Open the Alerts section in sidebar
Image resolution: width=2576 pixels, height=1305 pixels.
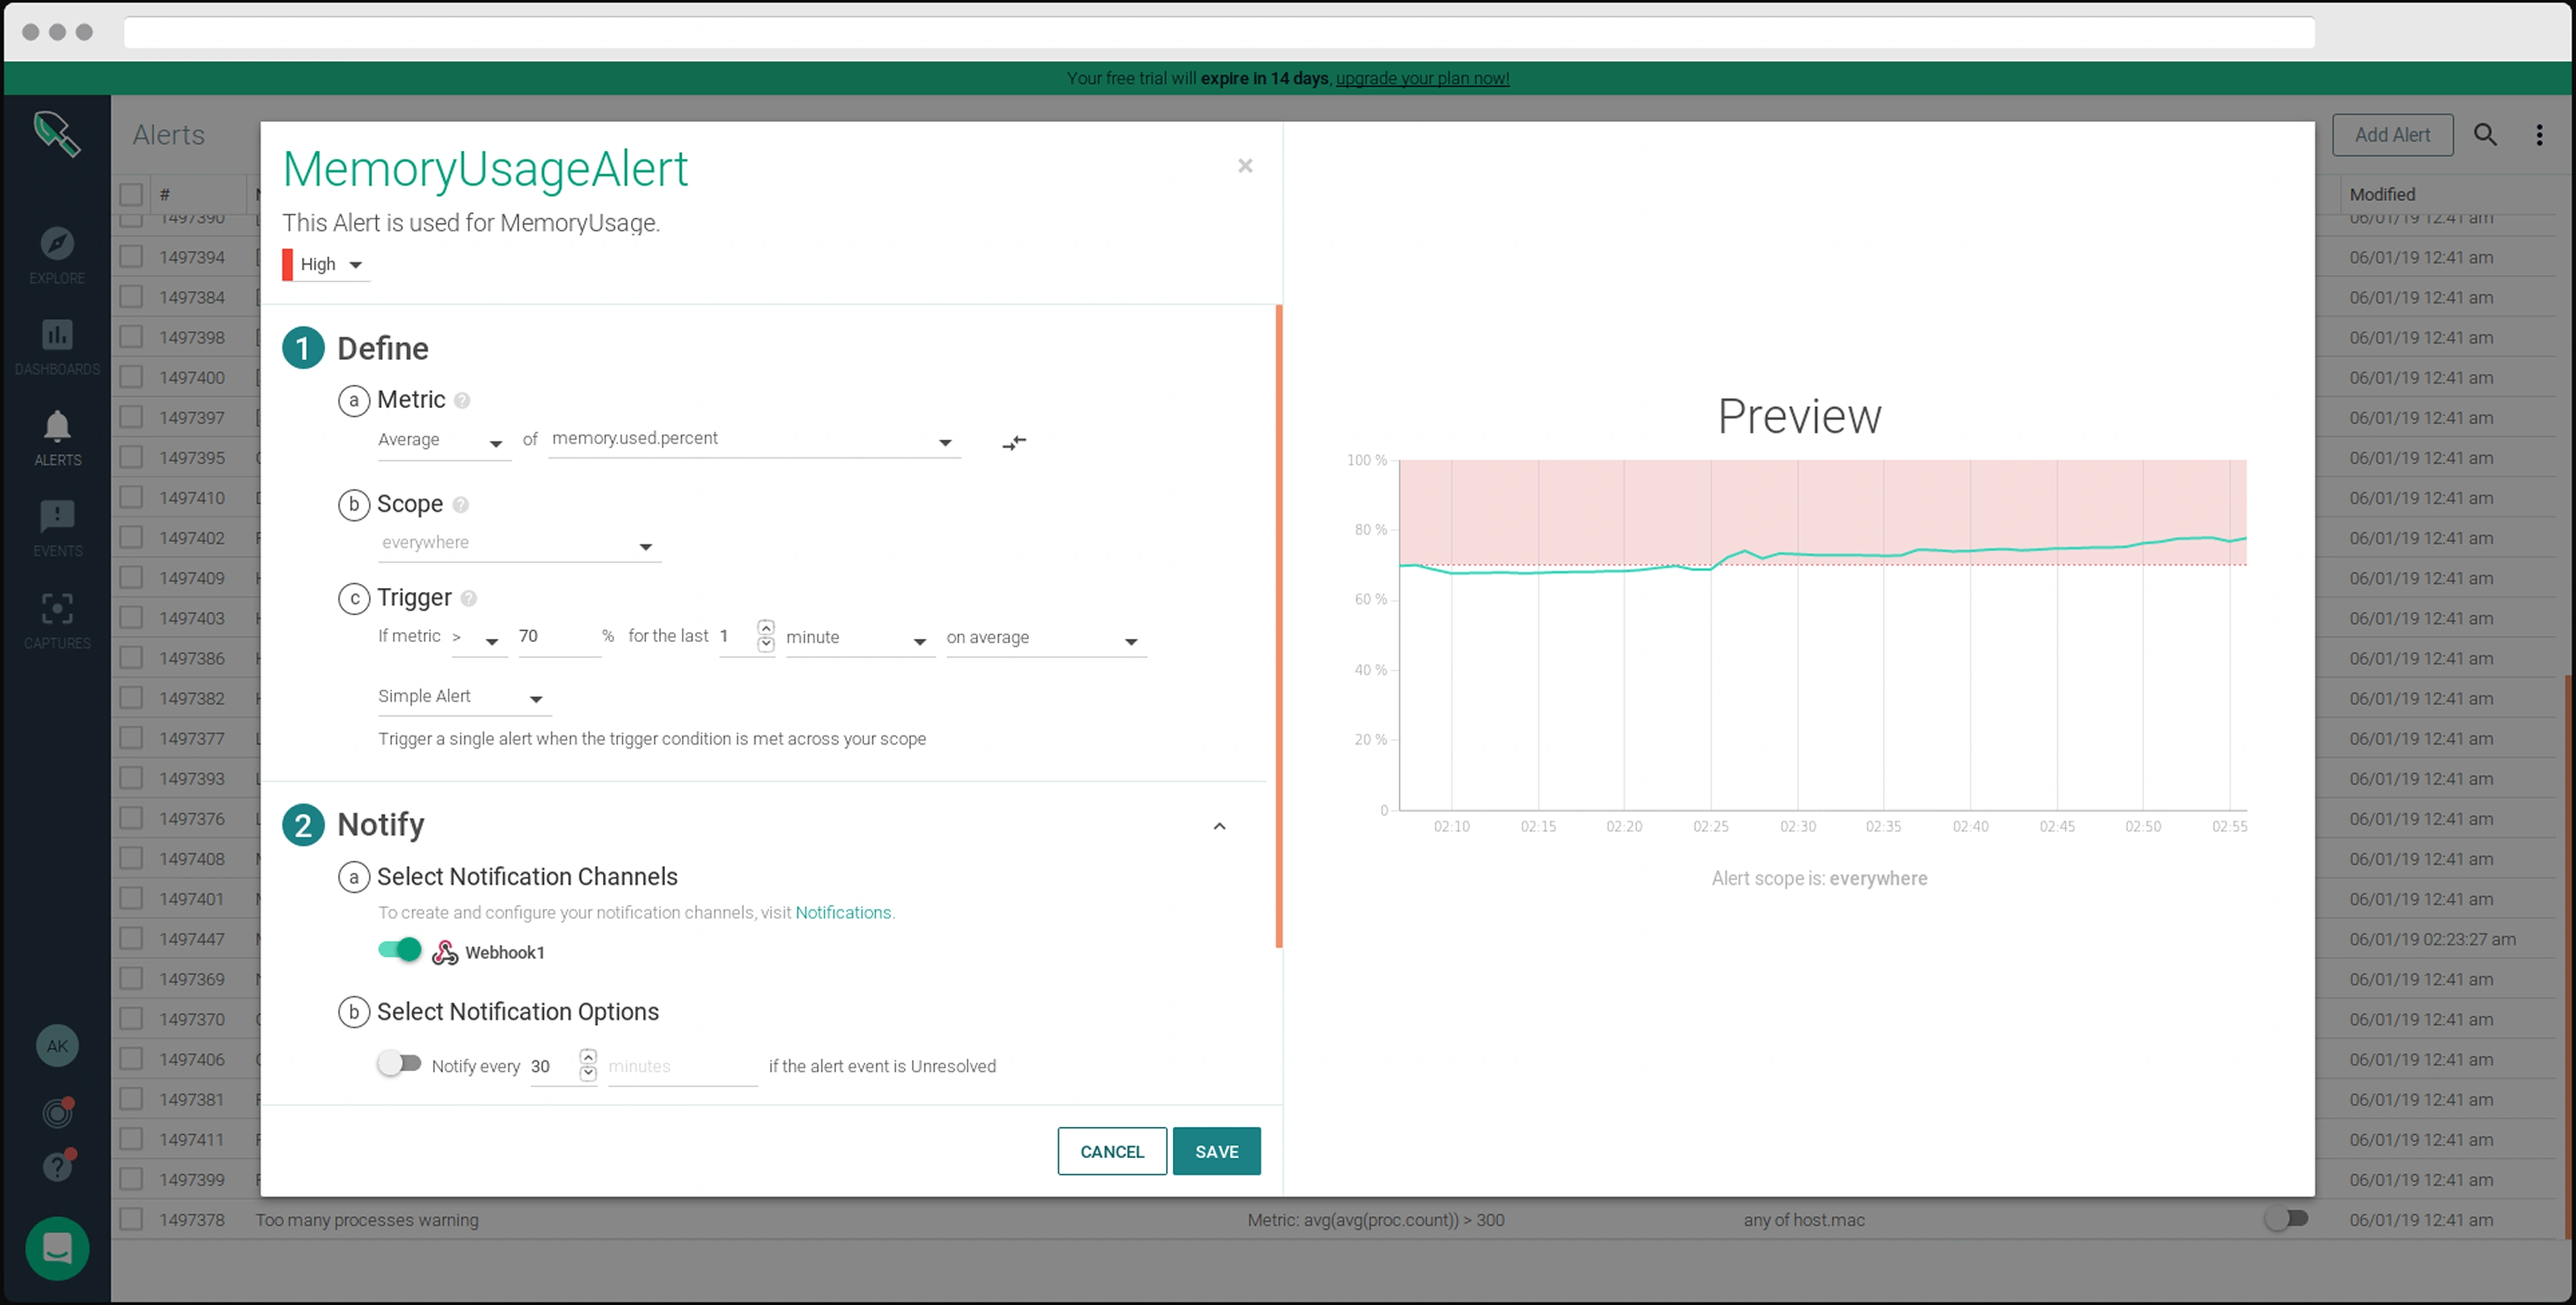(57, 437)
